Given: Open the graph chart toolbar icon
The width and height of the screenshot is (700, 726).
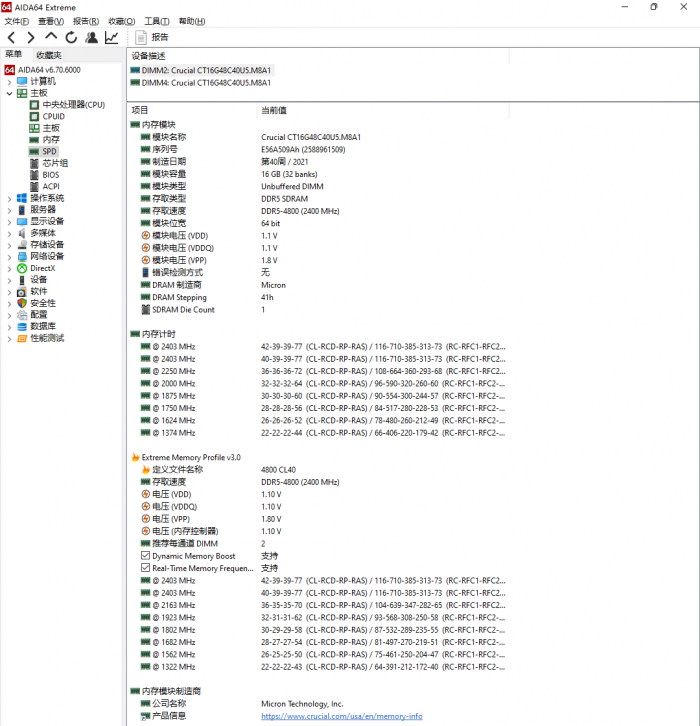Looking at the screenshot, I should point(112,38).
